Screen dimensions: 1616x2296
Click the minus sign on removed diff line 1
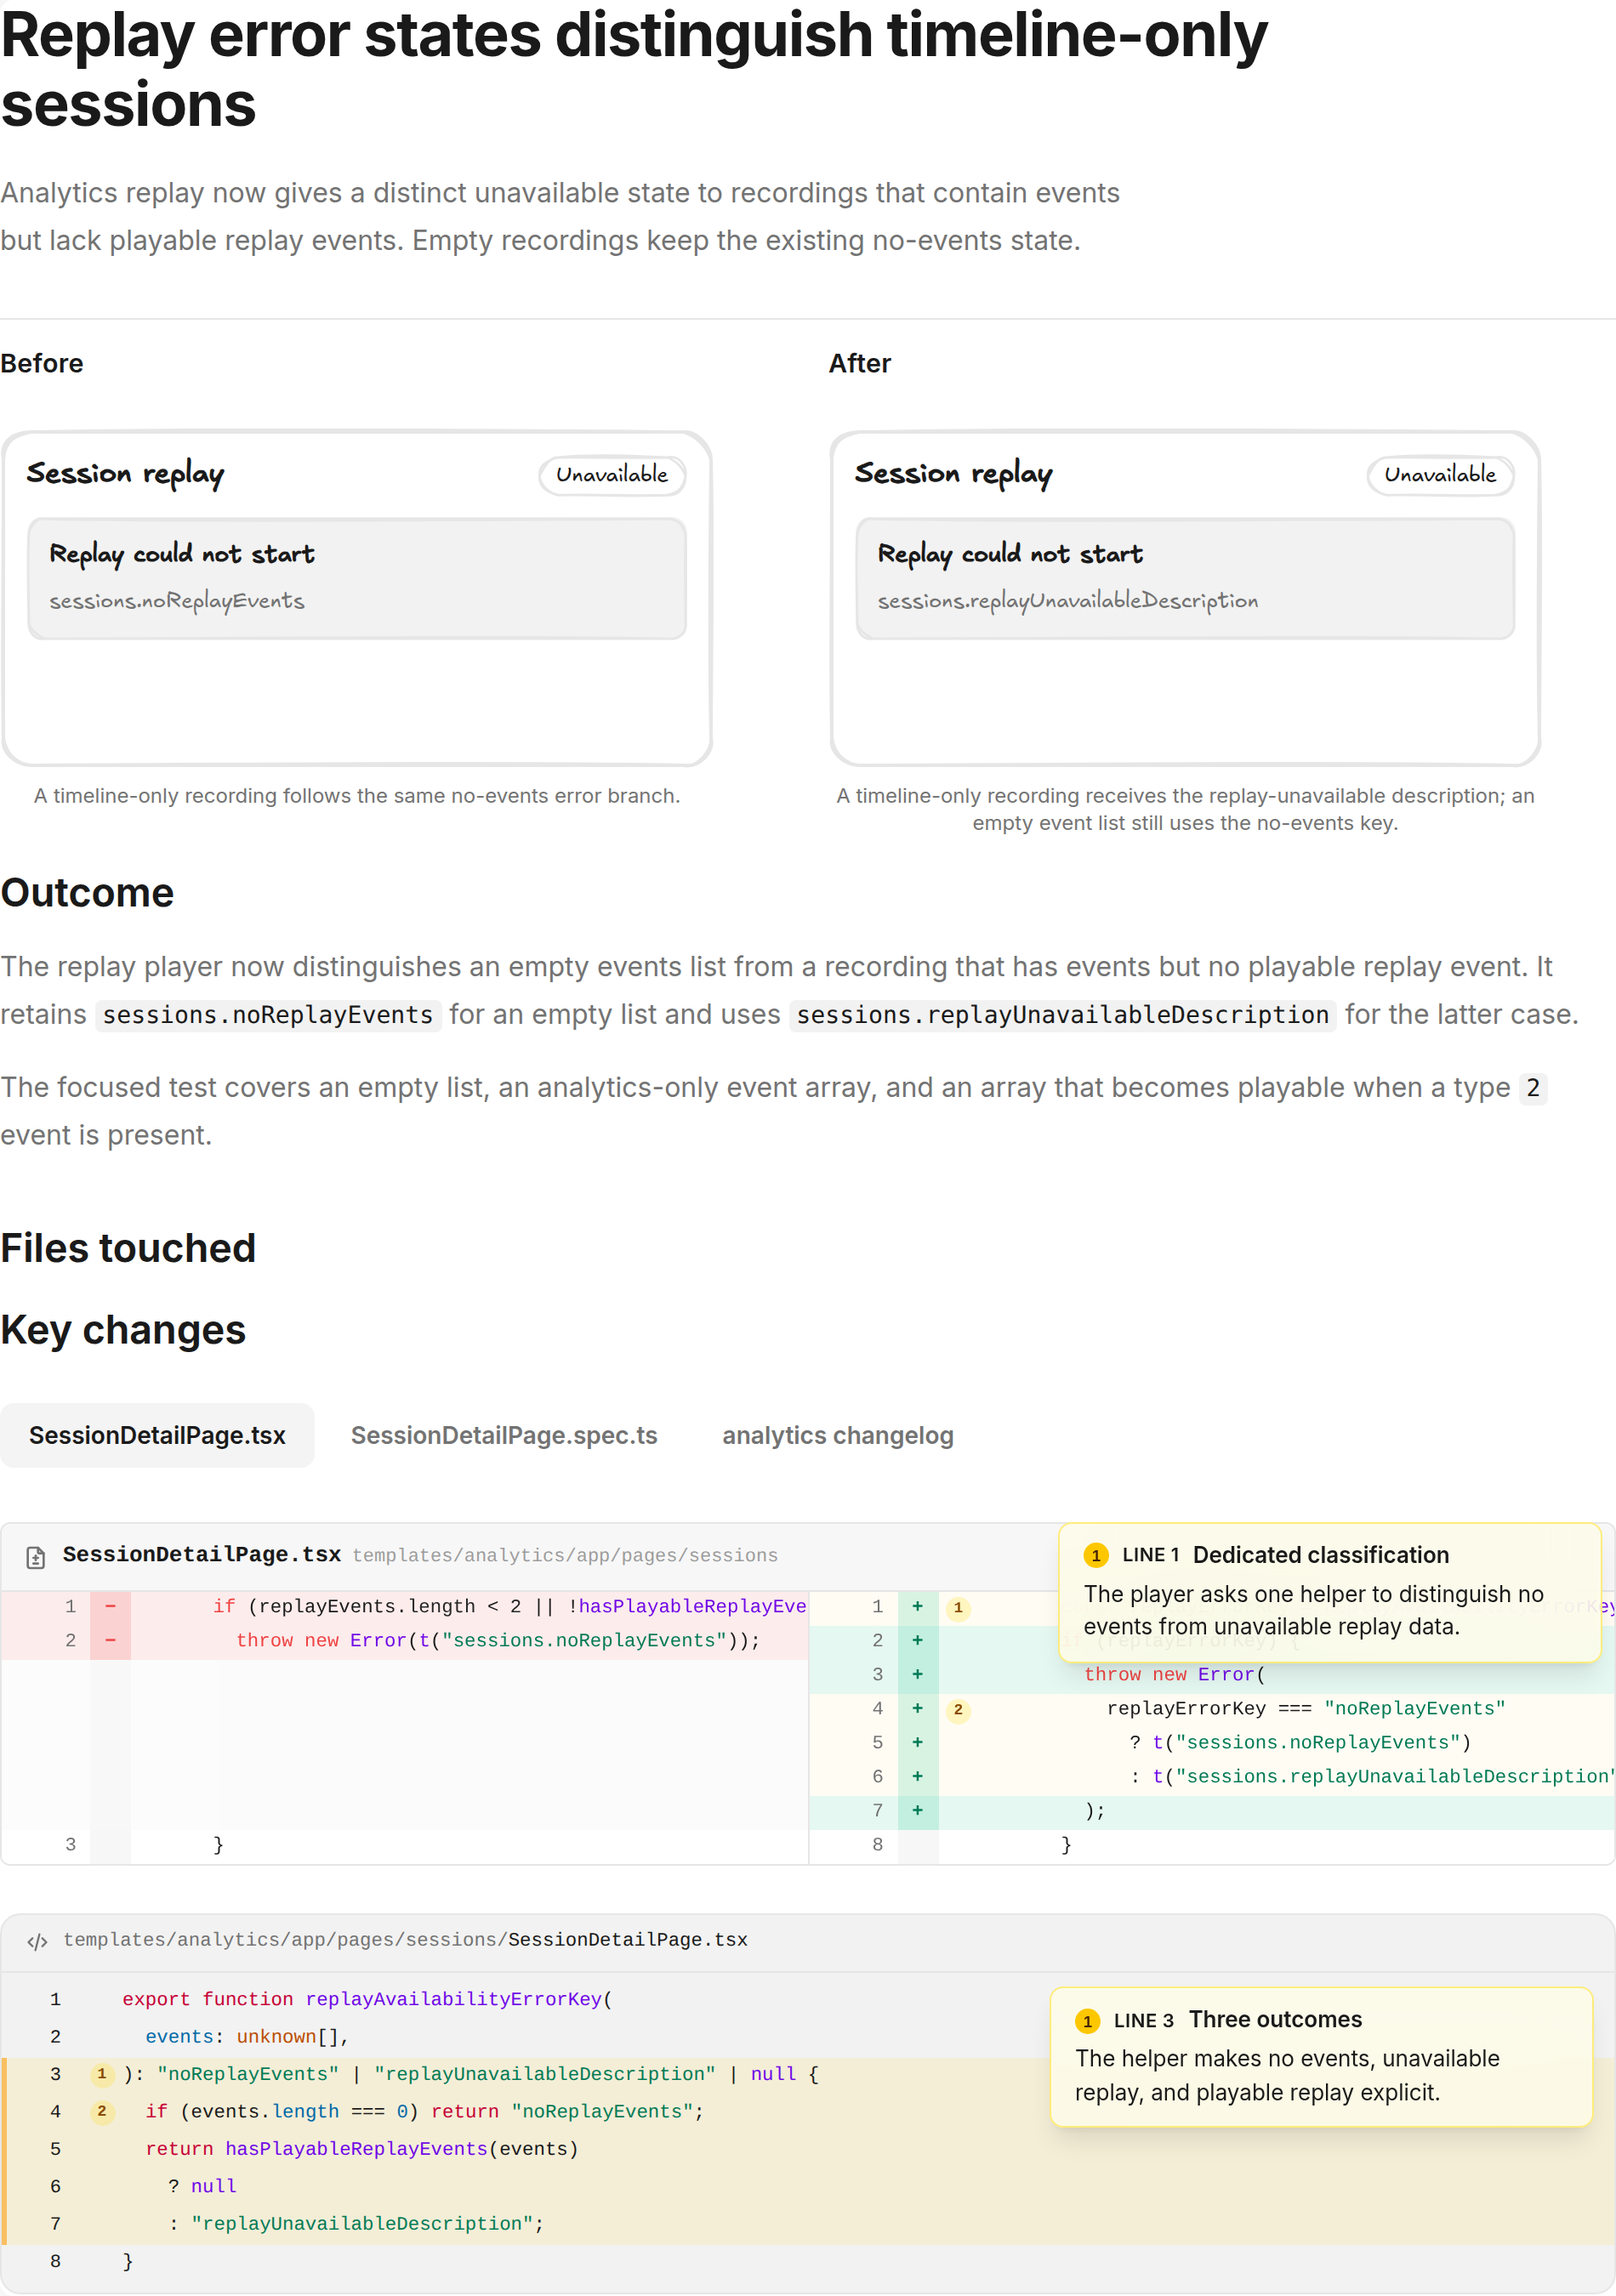(110, 1606)
